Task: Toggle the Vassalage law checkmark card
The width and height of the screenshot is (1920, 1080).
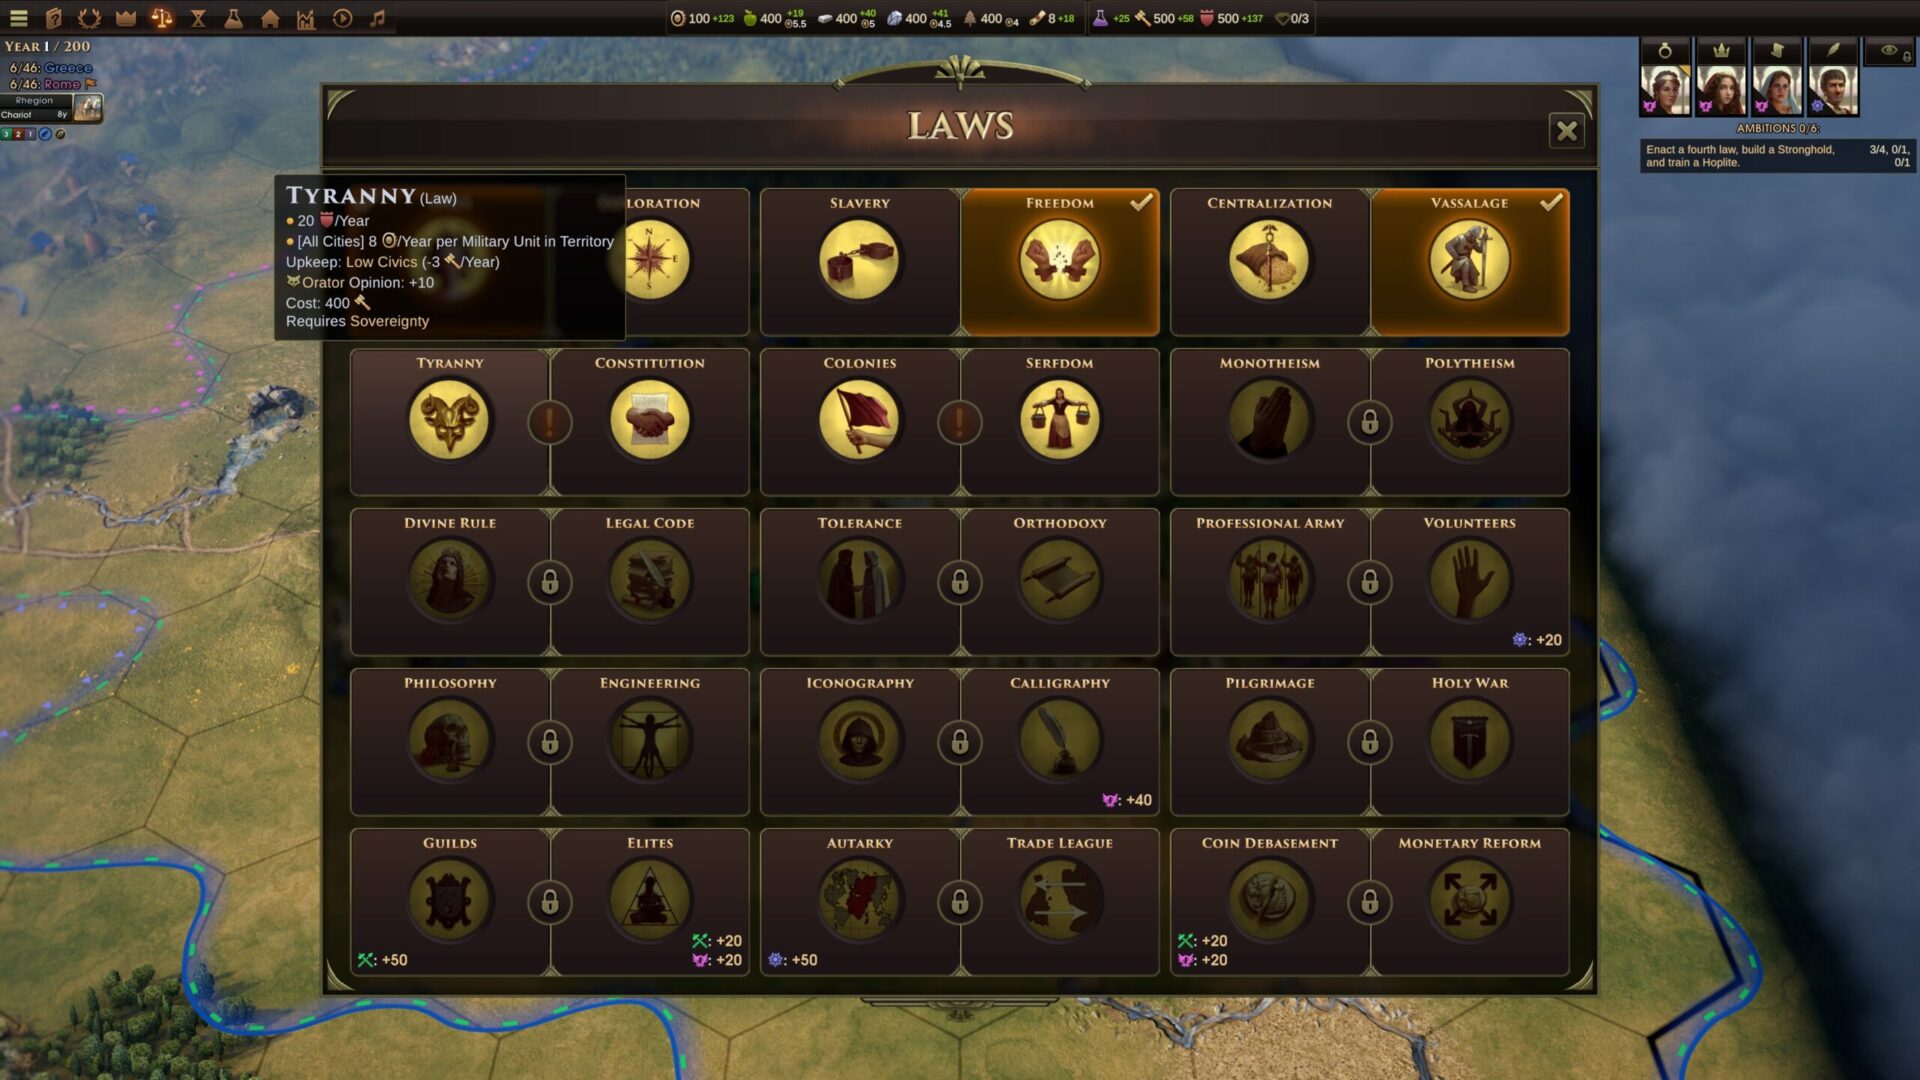Action: point(1470,262)
